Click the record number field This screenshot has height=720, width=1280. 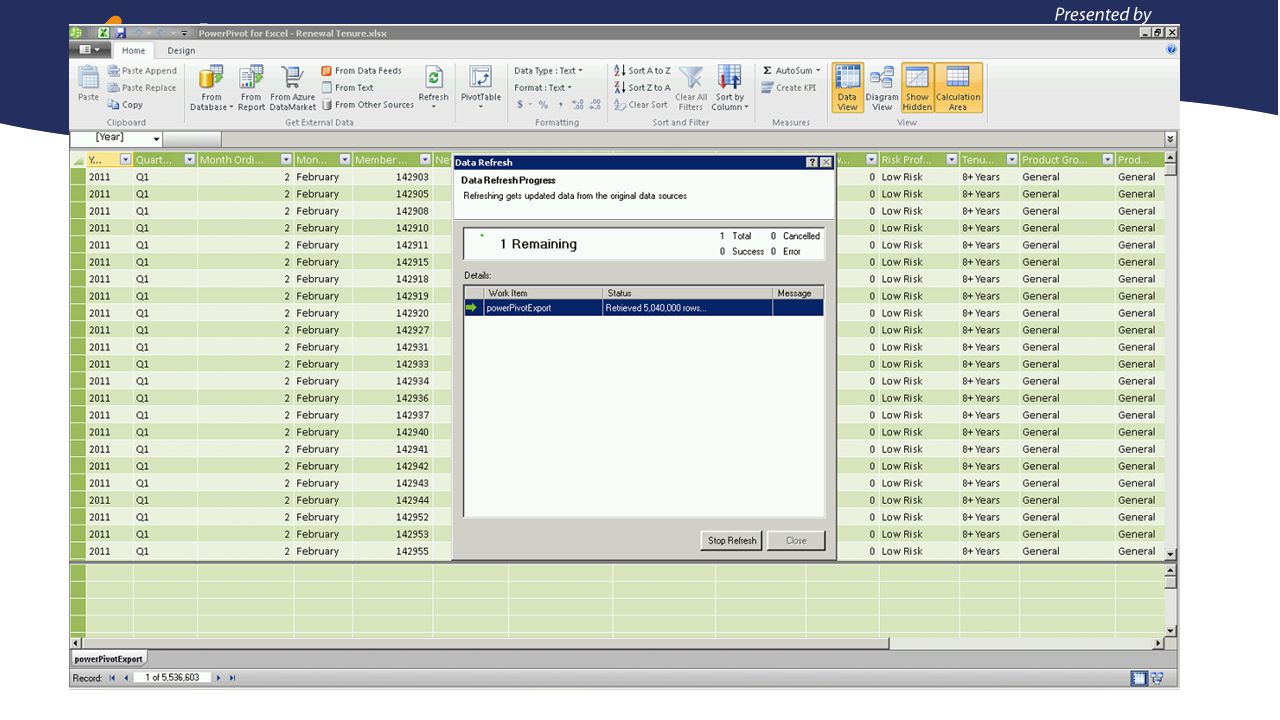(x=172, y=678)
